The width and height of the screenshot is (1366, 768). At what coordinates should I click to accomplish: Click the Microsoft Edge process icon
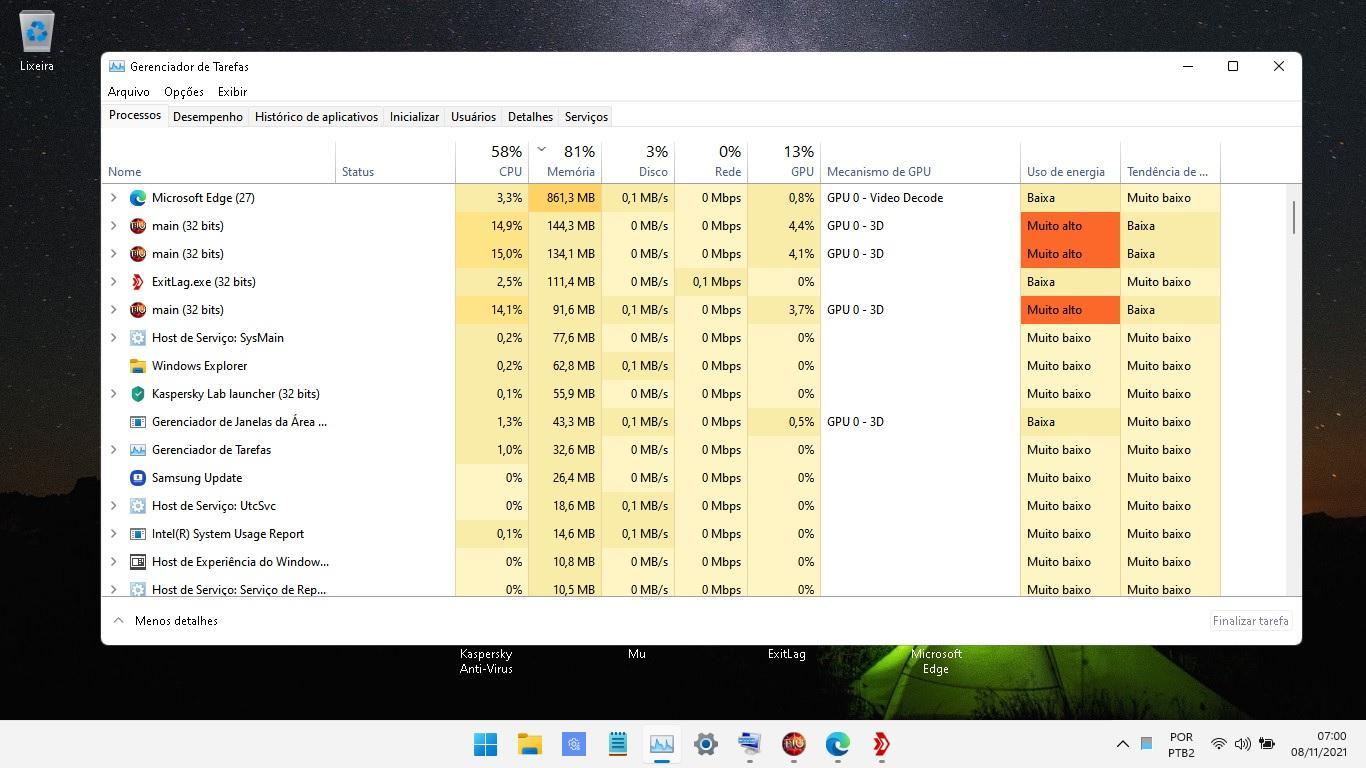(138, 198)
